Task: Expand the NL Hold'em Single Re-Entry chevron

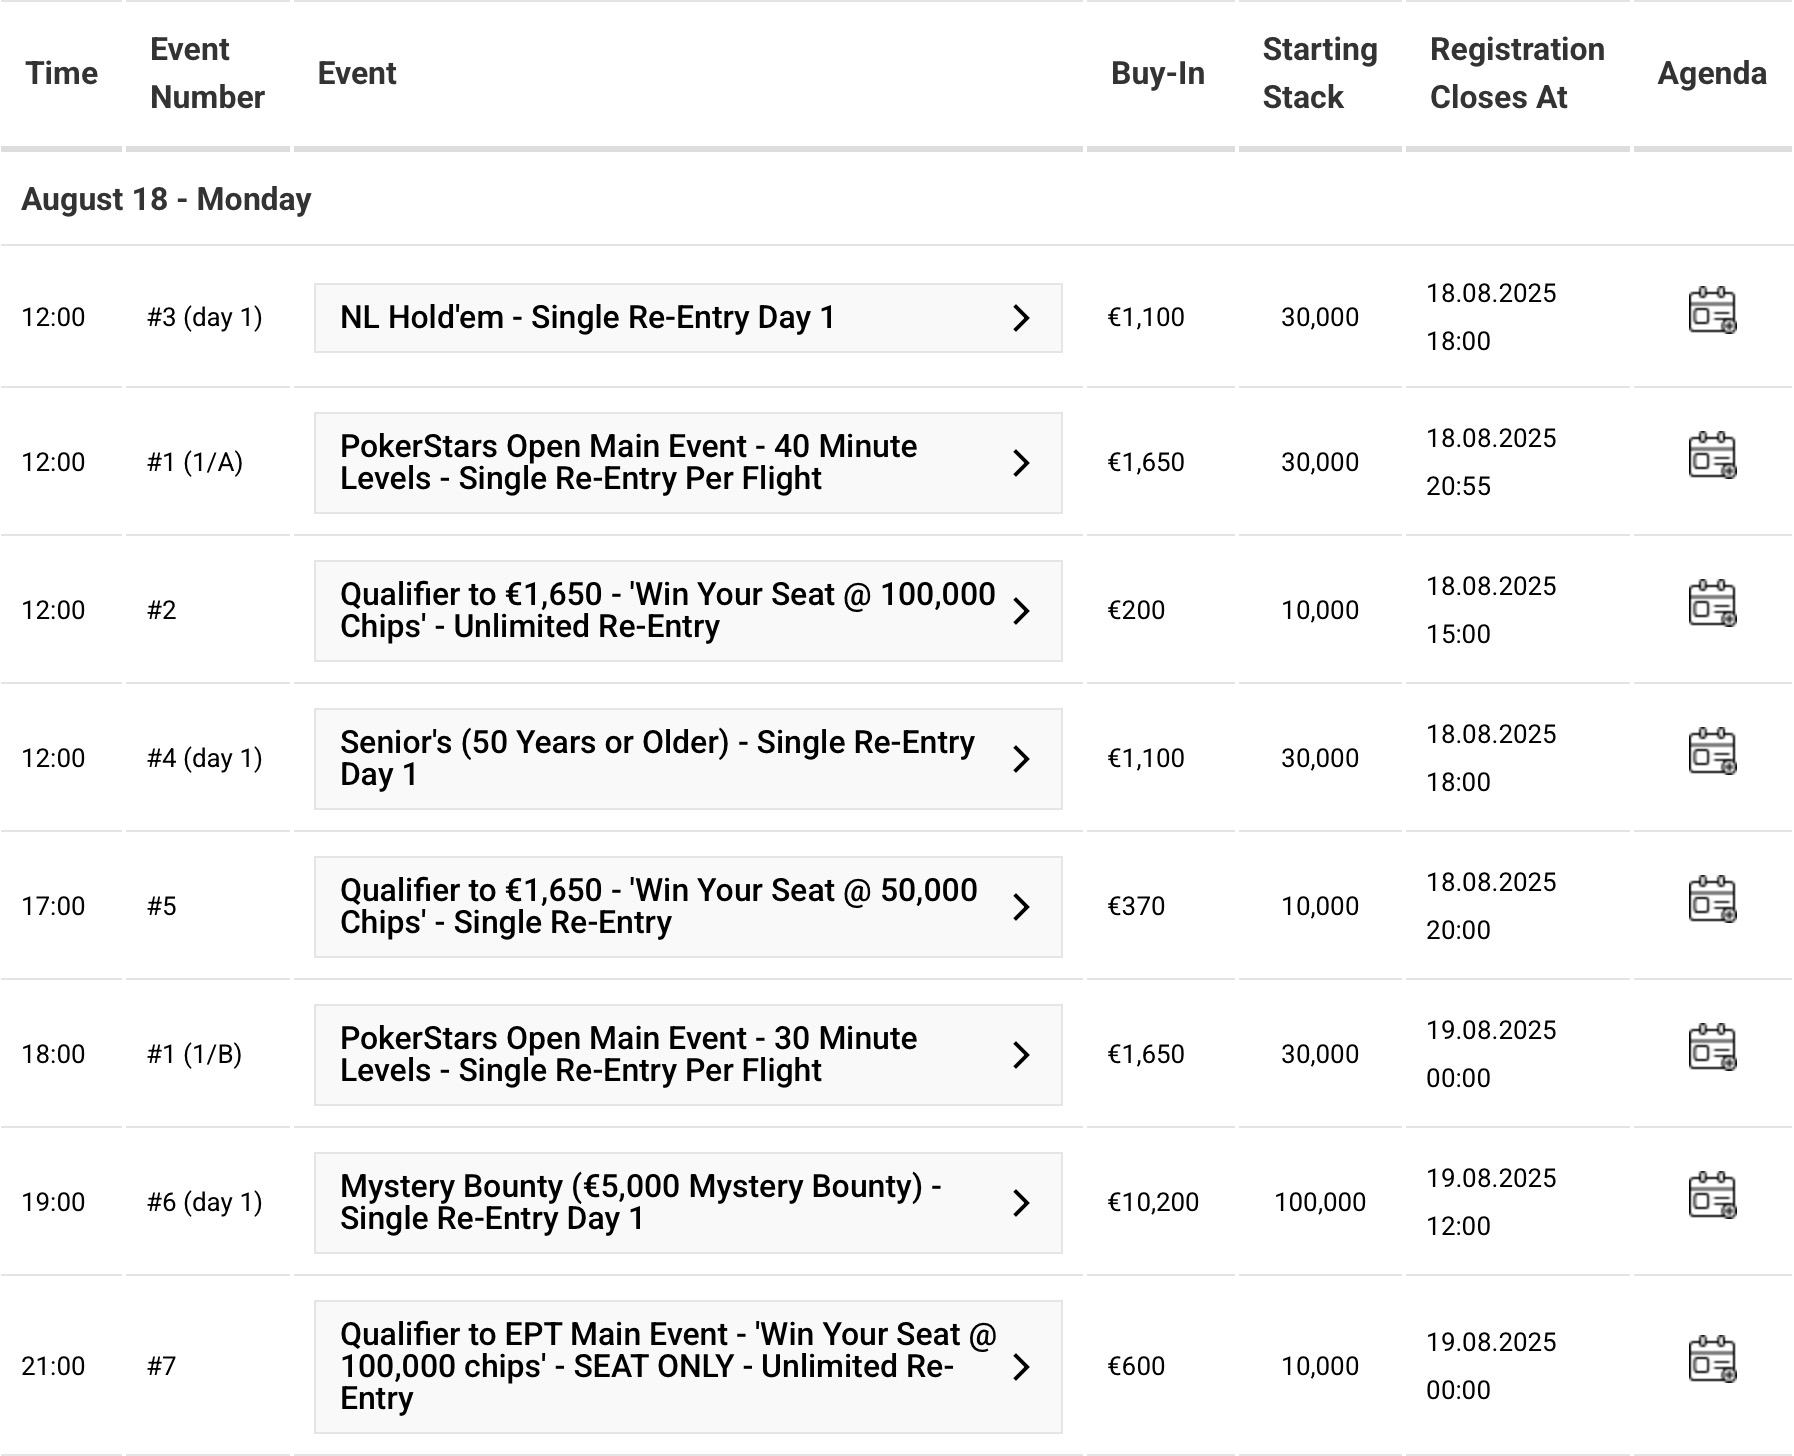Action: tap(1020, 318)
